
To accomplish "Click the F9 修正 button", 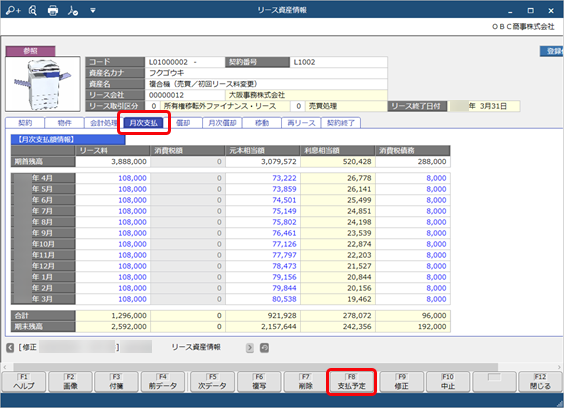I will pos(402,382).
